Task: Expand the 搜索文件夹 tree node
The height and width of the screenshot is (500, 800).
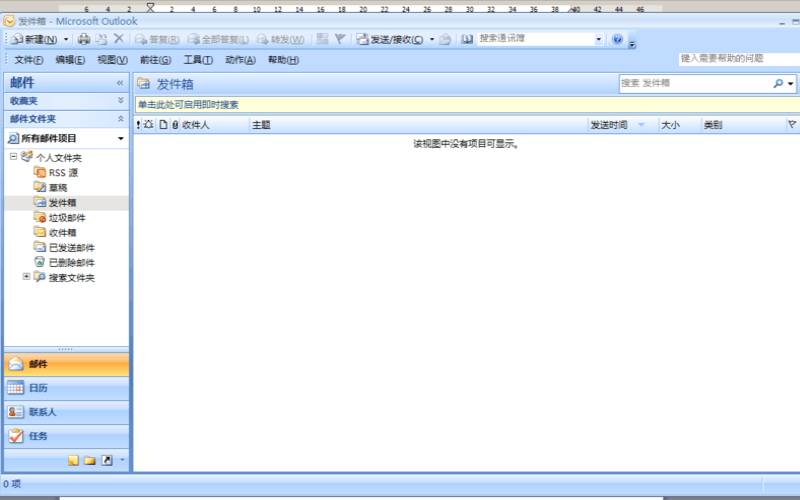Action: coord(27,277)
